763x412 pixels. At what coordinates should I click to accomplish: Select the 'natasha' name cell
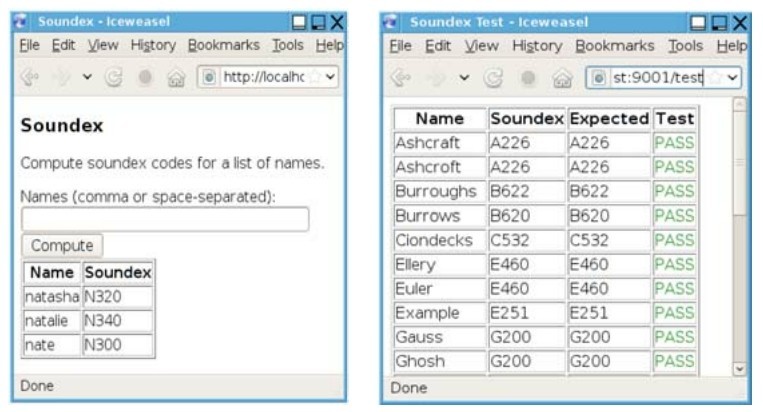tap(52, 297)
